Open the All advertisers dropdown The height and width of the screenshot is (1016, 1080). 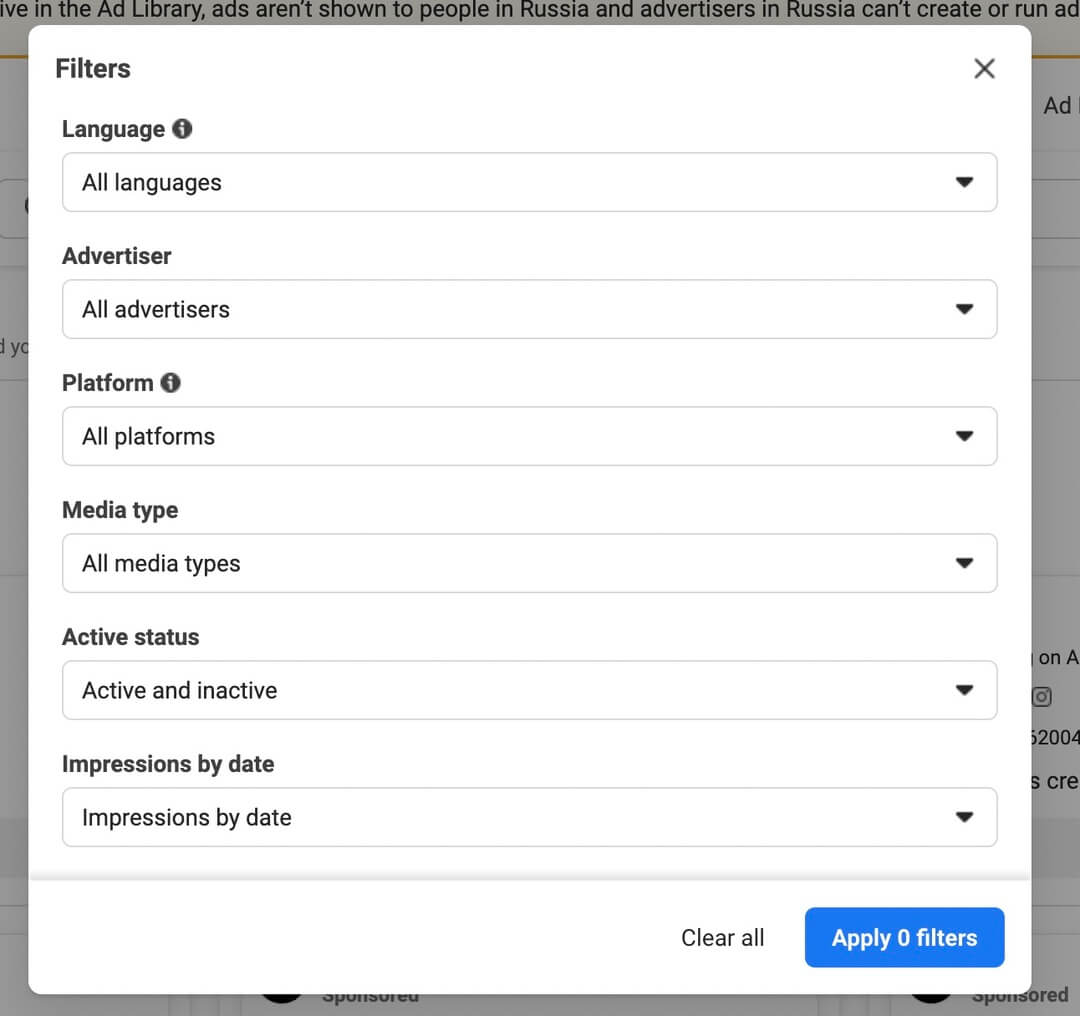(530, 309)
